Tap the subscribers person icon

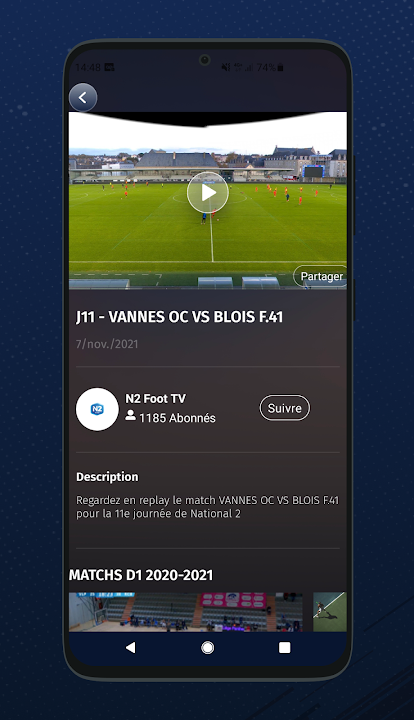pyautogui.click(x=130, y=416)
